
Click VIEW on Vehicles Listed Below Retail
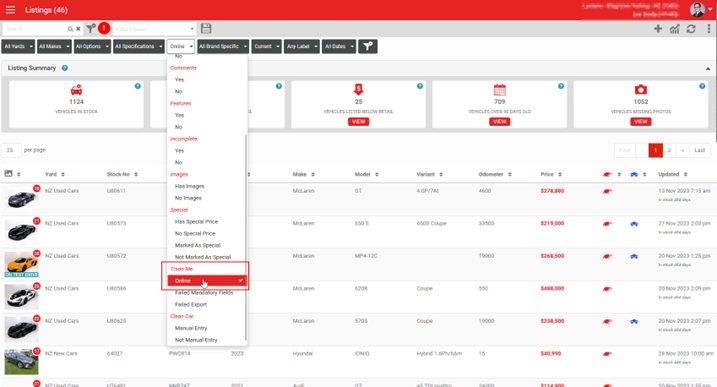[x=358, y=122]
